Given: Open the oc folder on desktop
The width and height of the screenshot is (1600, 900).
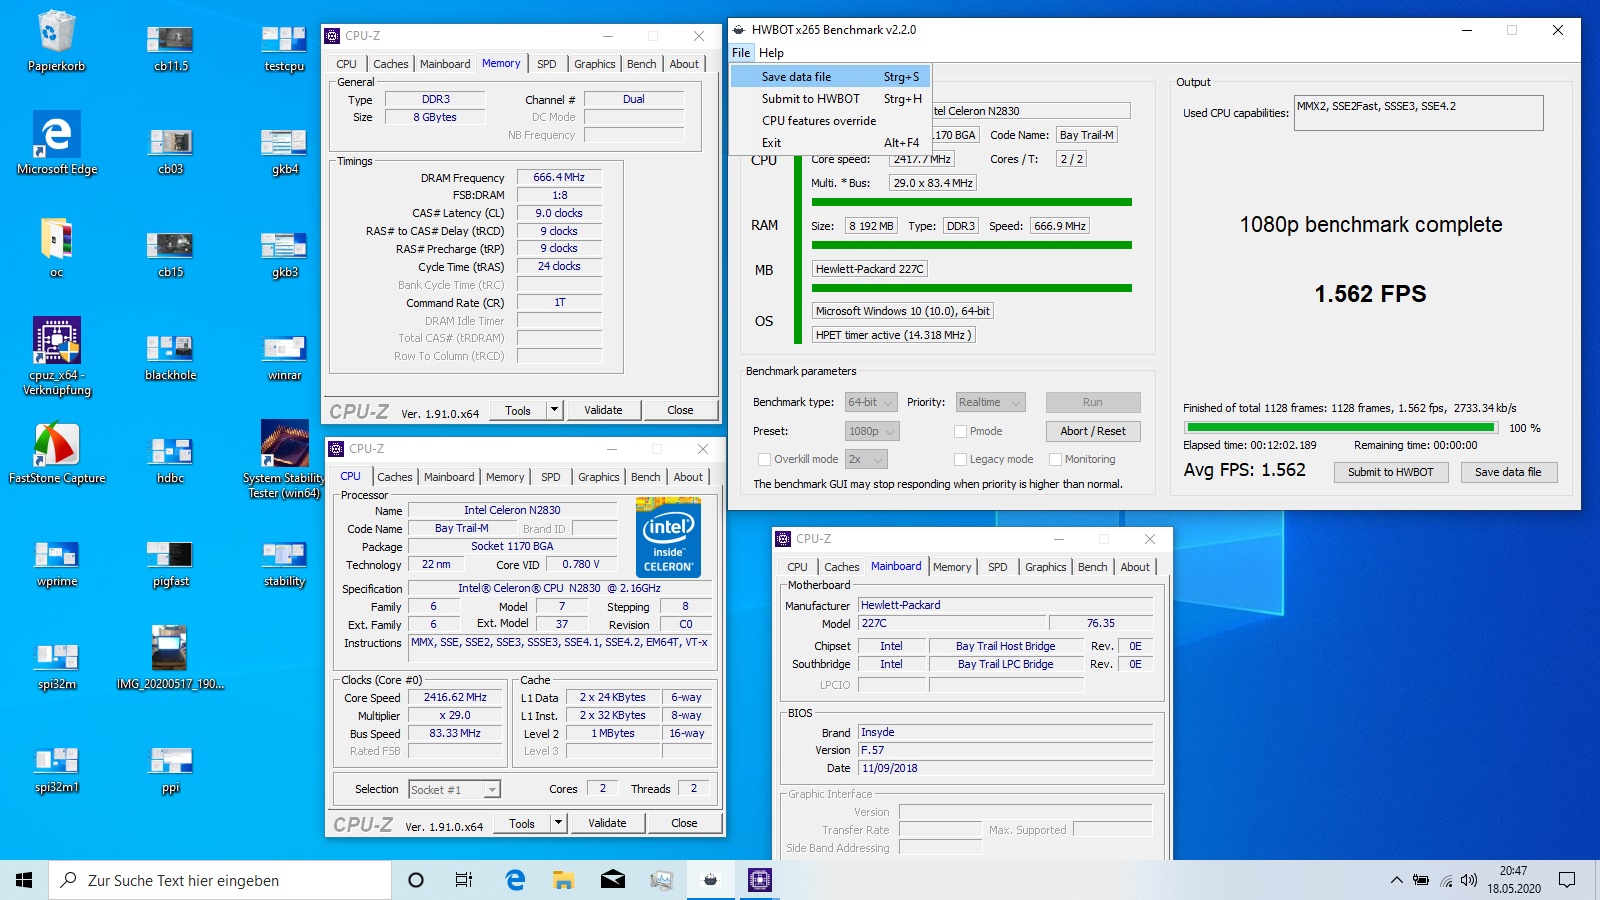Looking at the screenshot, I should click(57, 247).
